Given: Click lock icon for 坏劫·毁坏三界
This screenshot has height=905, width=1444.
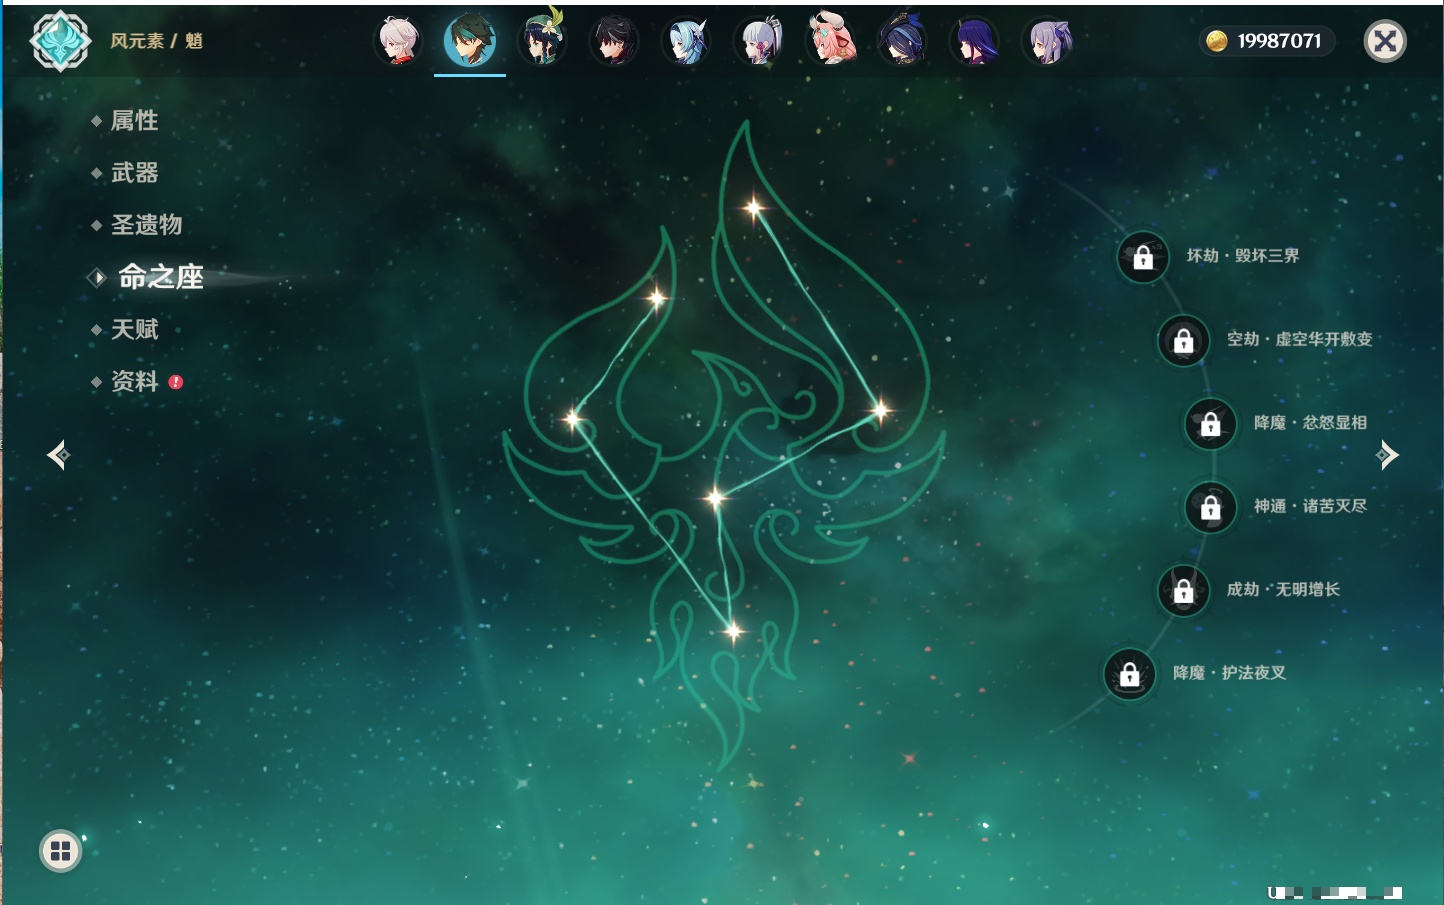Looking at the screenshot, I should point(1143,257).
